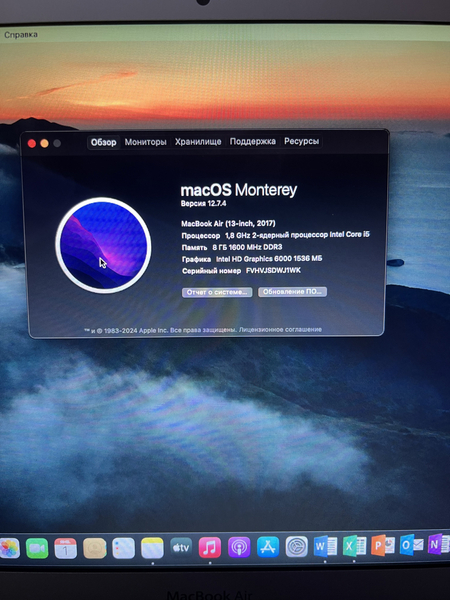Open the Лицензионное соглашение link
The height and width of the screenshot is (600, 450).
point(280,329)
